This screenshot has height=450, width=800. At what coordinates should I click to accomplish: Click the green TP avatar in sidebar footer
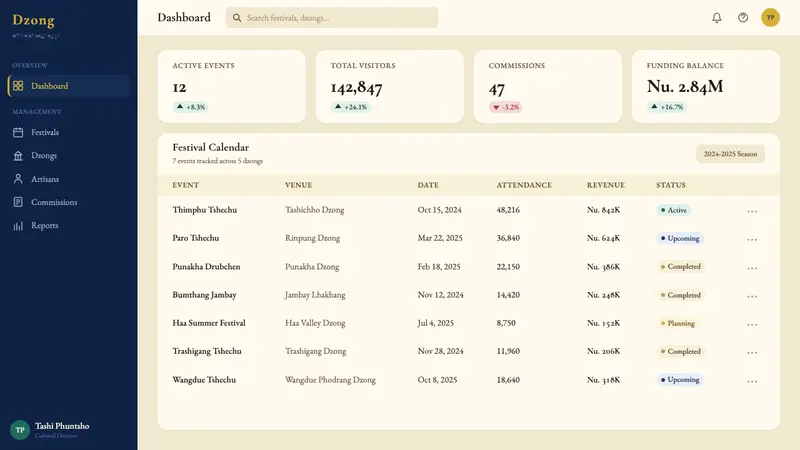click(20, 430)
